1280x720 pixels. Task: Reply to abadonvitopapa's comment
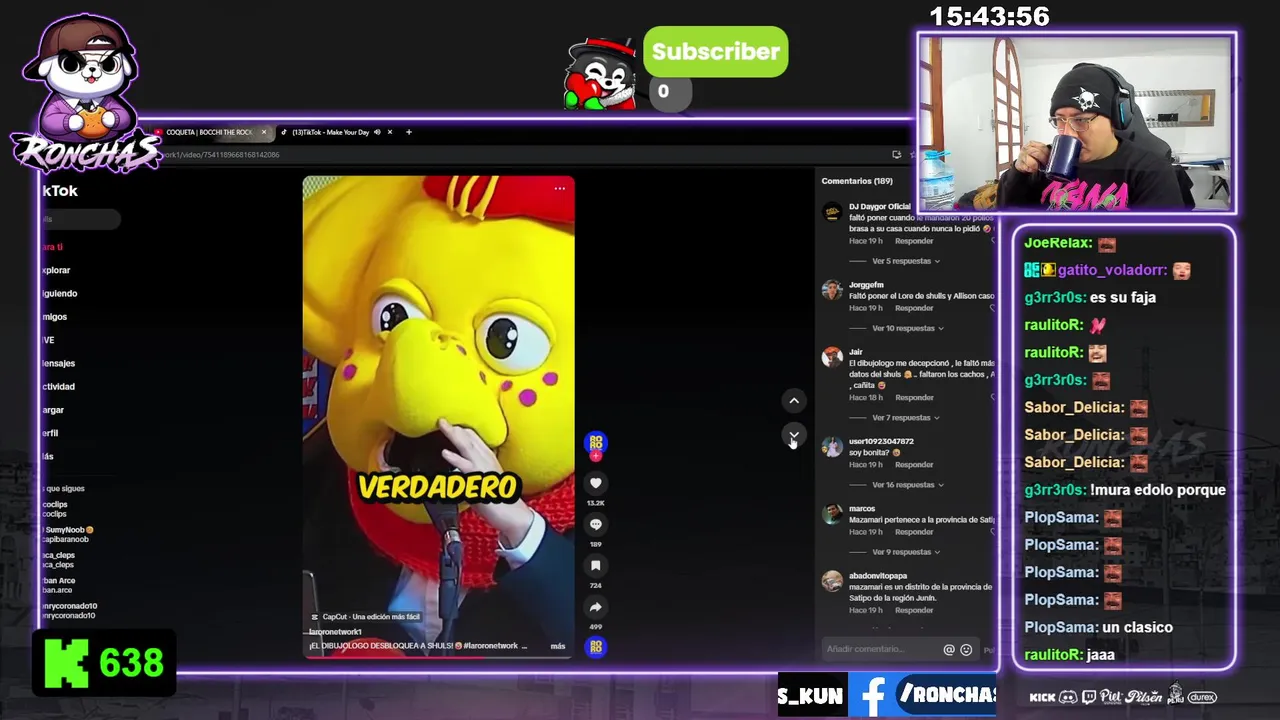[914, 610]
